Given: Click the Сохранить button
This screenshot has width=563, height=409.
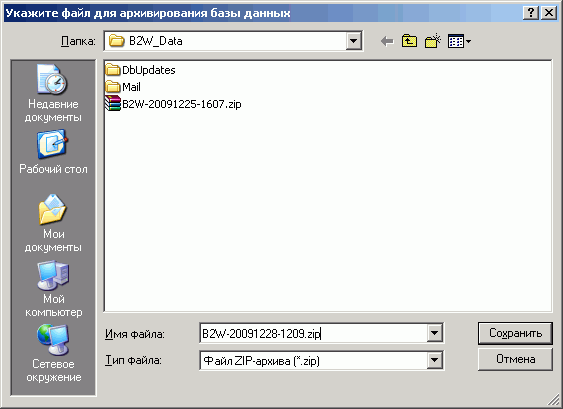Looking at the screenshot, I should pos(515,333).
